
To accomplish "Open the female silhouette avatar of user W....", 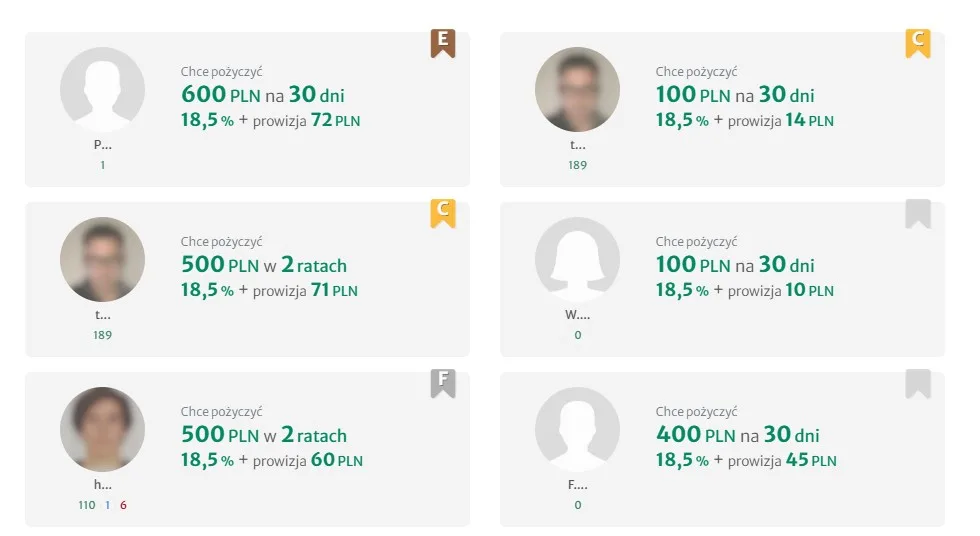I will (x=577, y=259).
